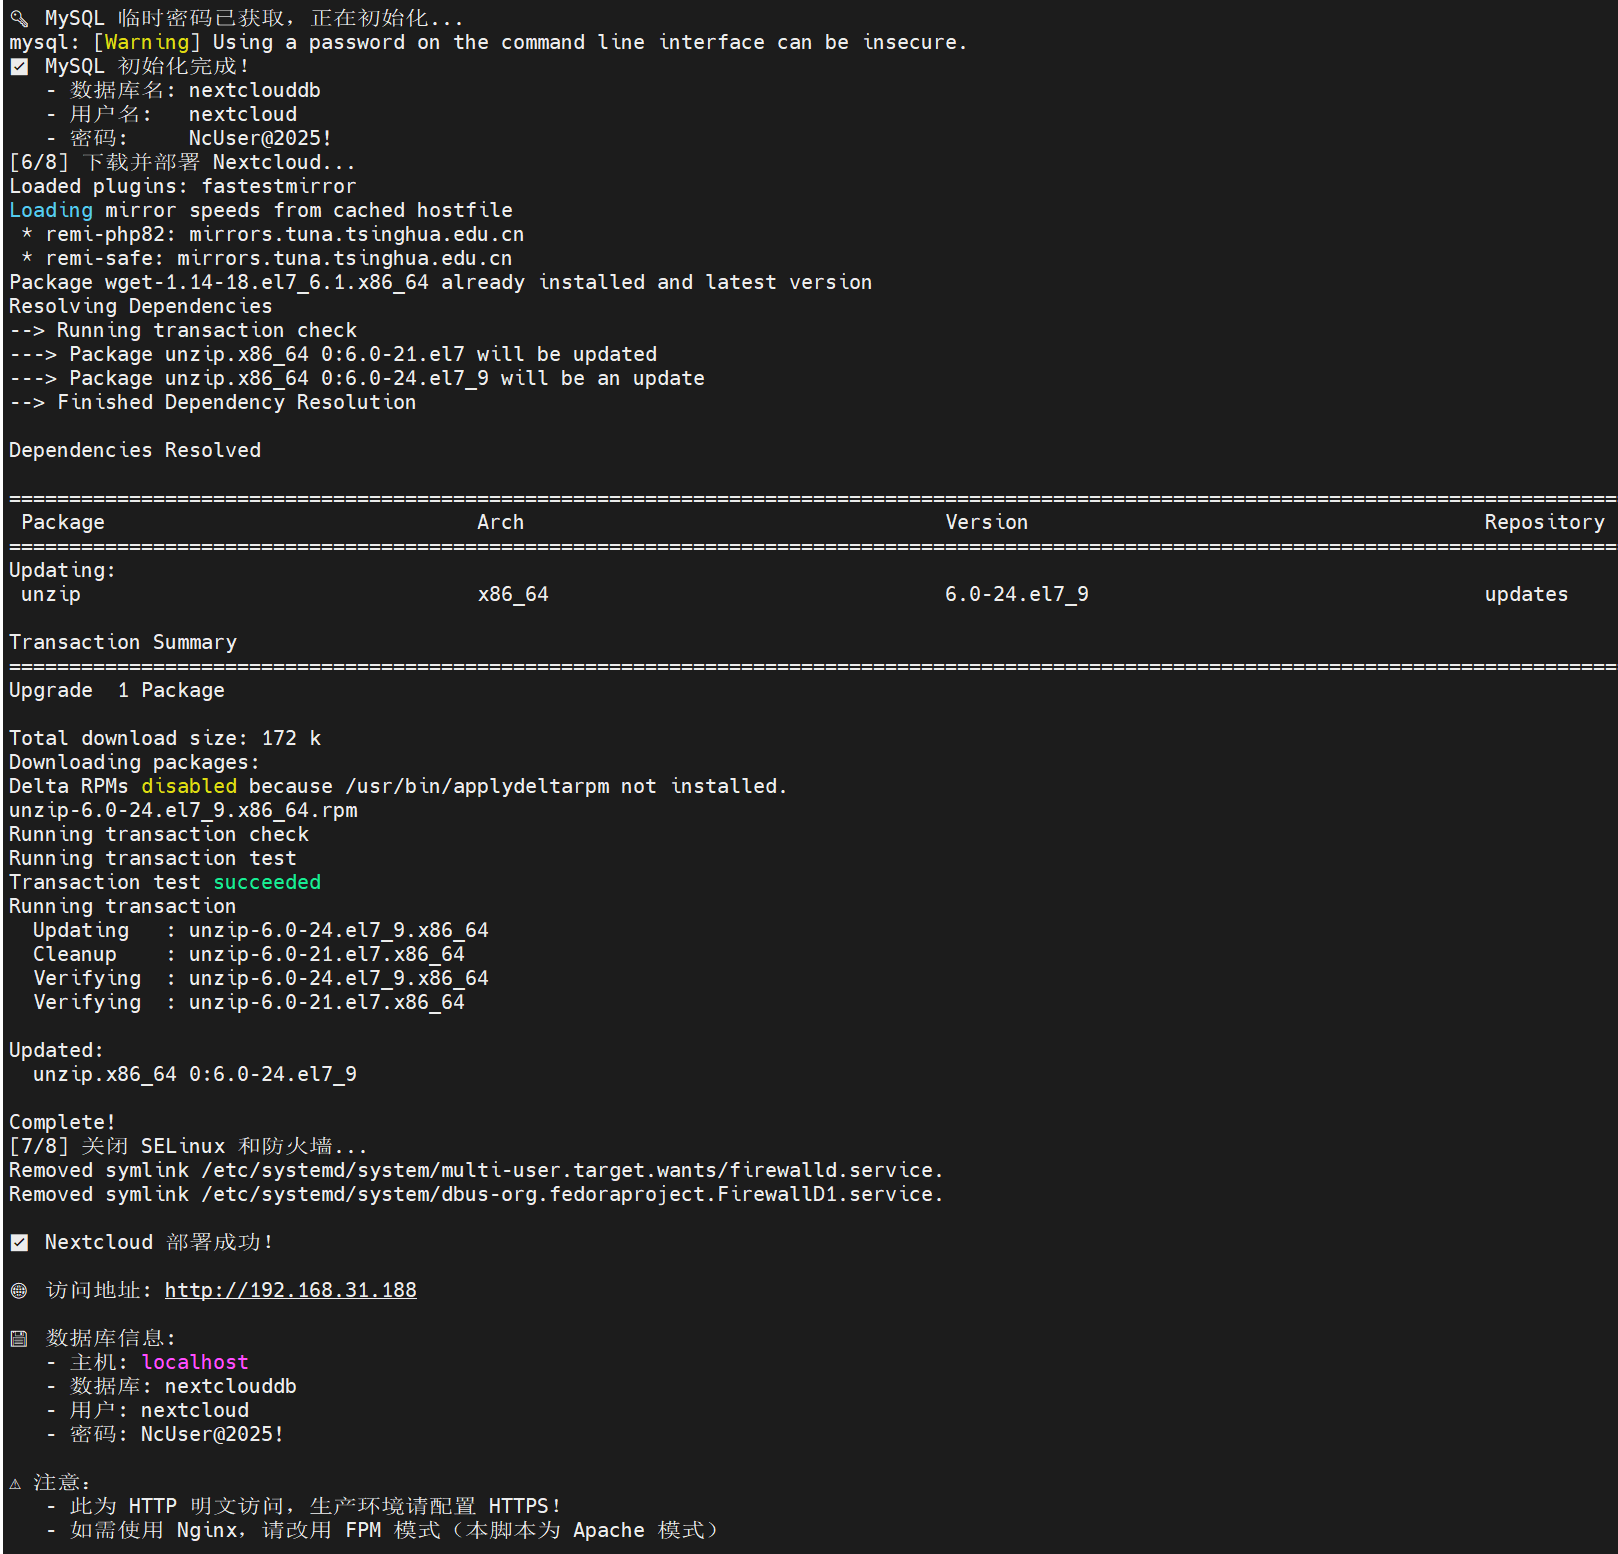Click "nextclouddb" in the 数据库名 line

point(255,90)
